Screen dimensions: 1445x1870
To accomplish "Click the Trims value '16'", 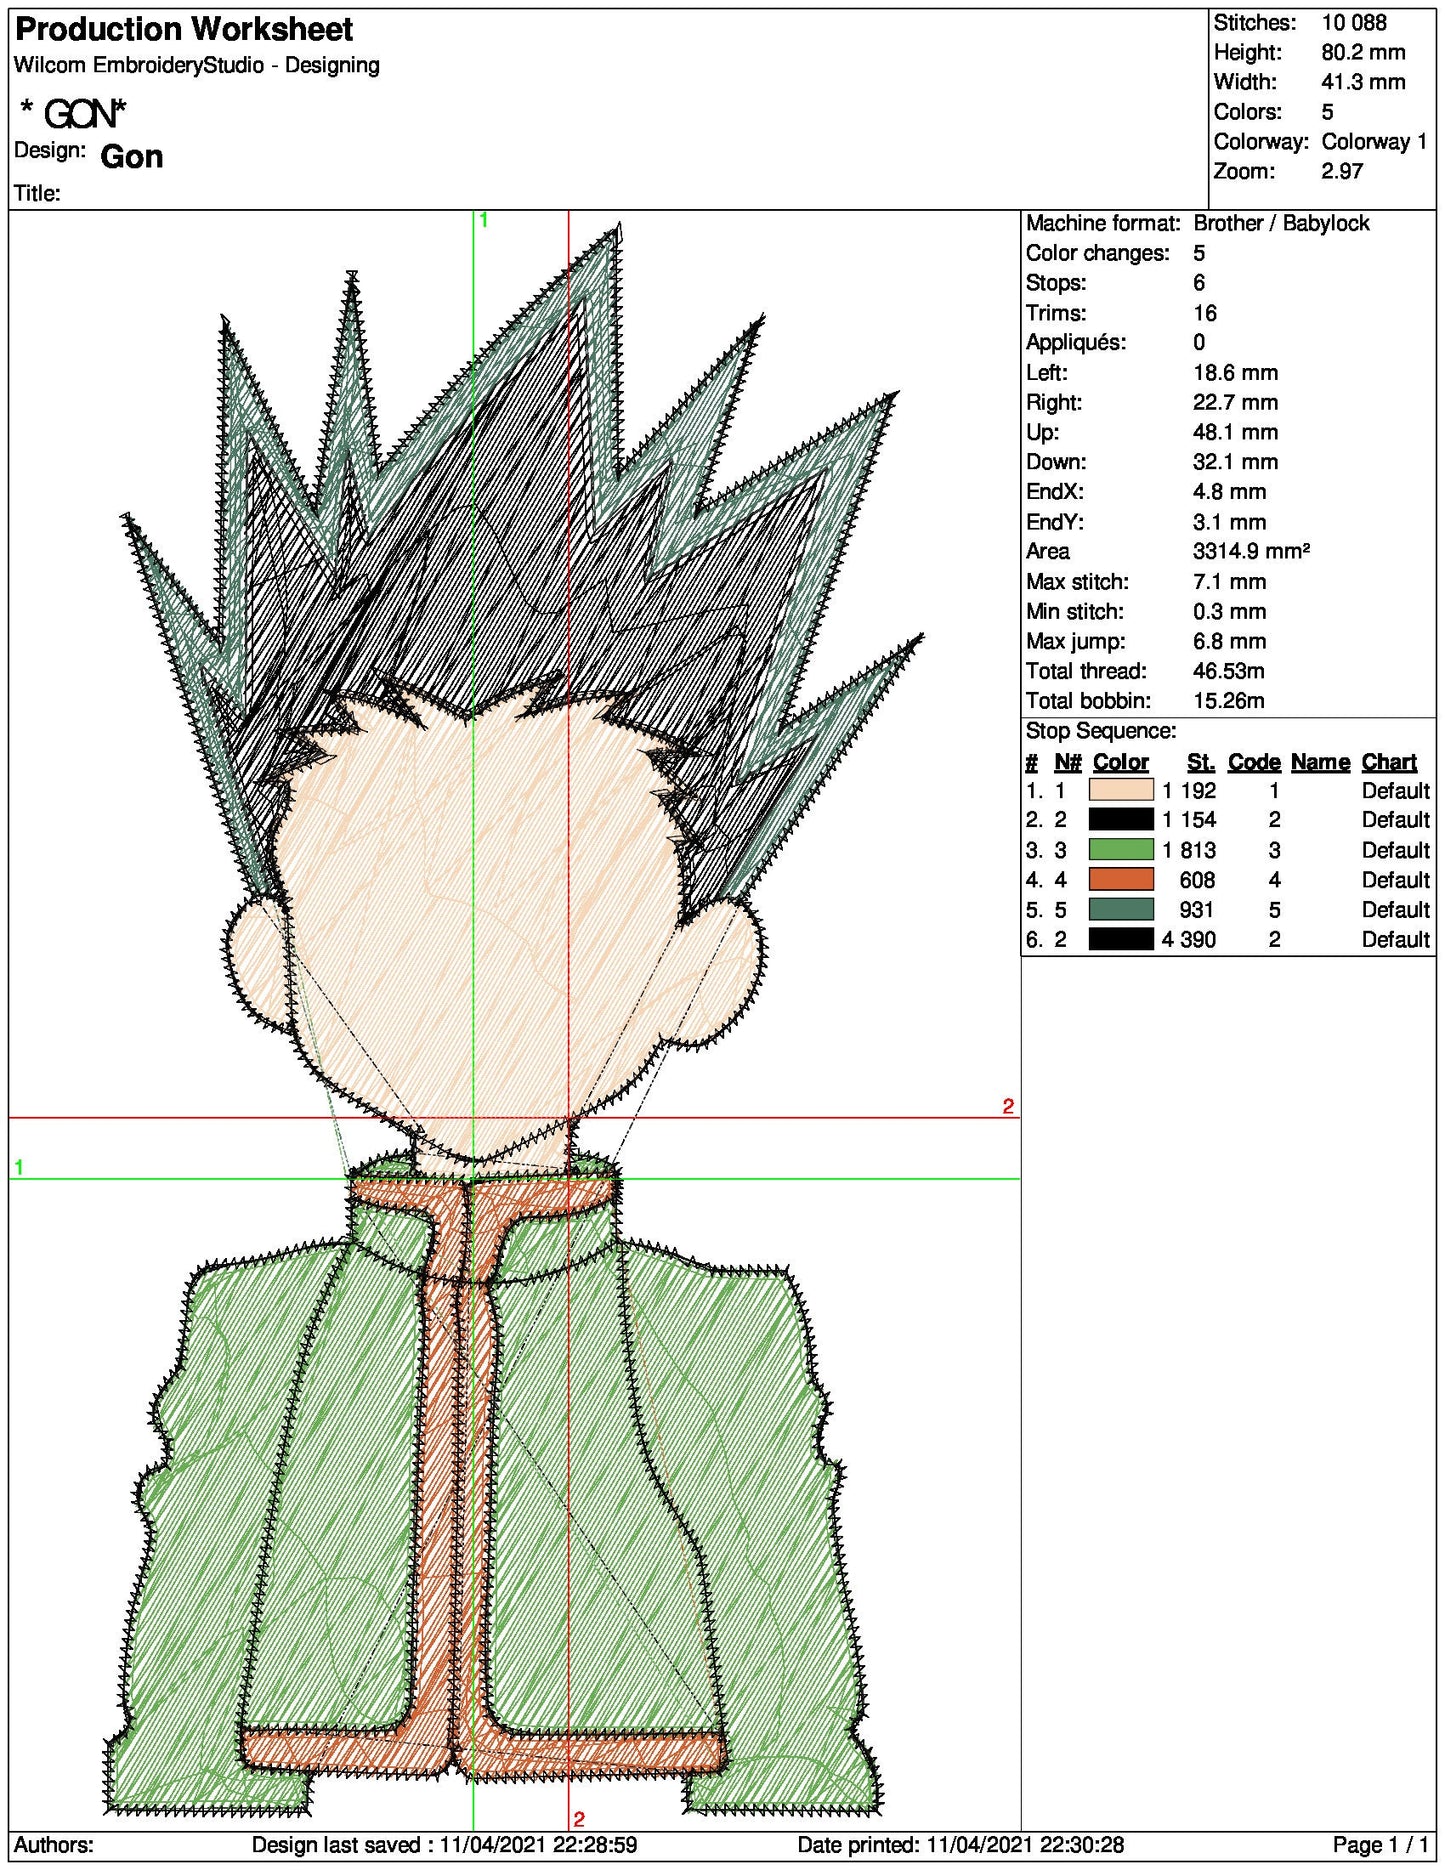I will [1205, 313].
